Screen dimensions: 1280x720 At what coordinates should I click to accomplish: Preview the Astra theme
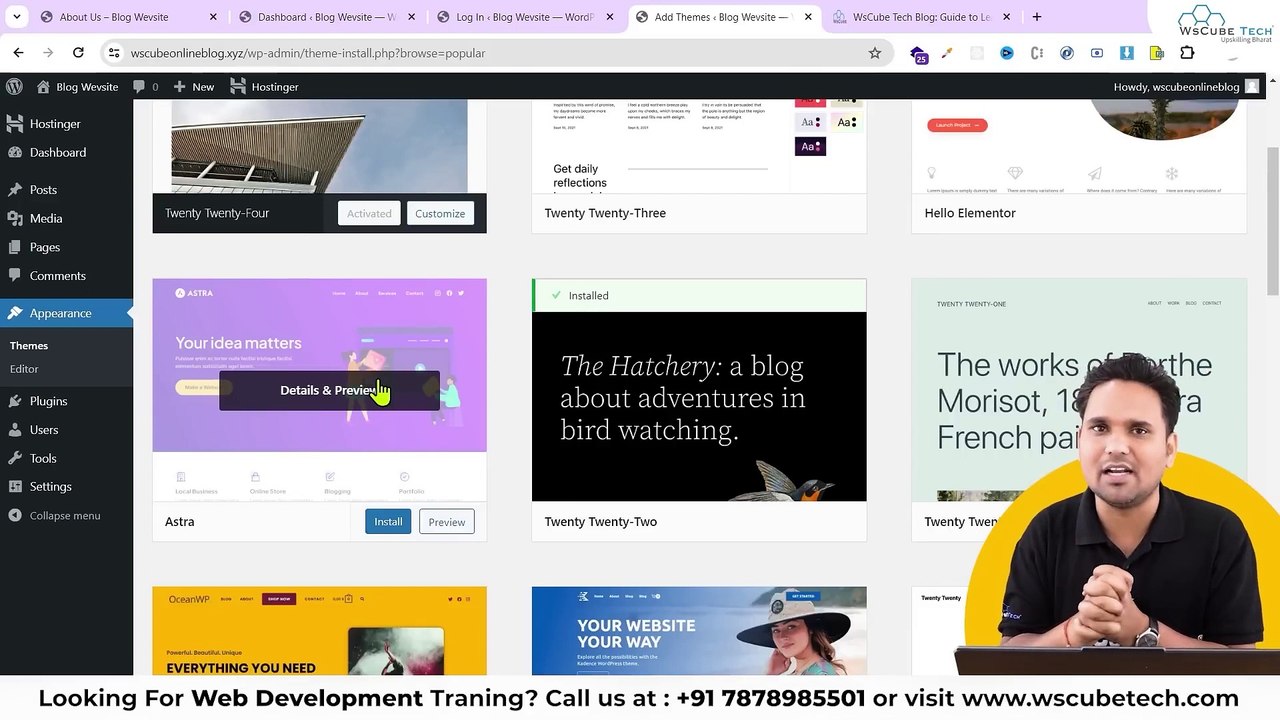(x=447, y=522)
